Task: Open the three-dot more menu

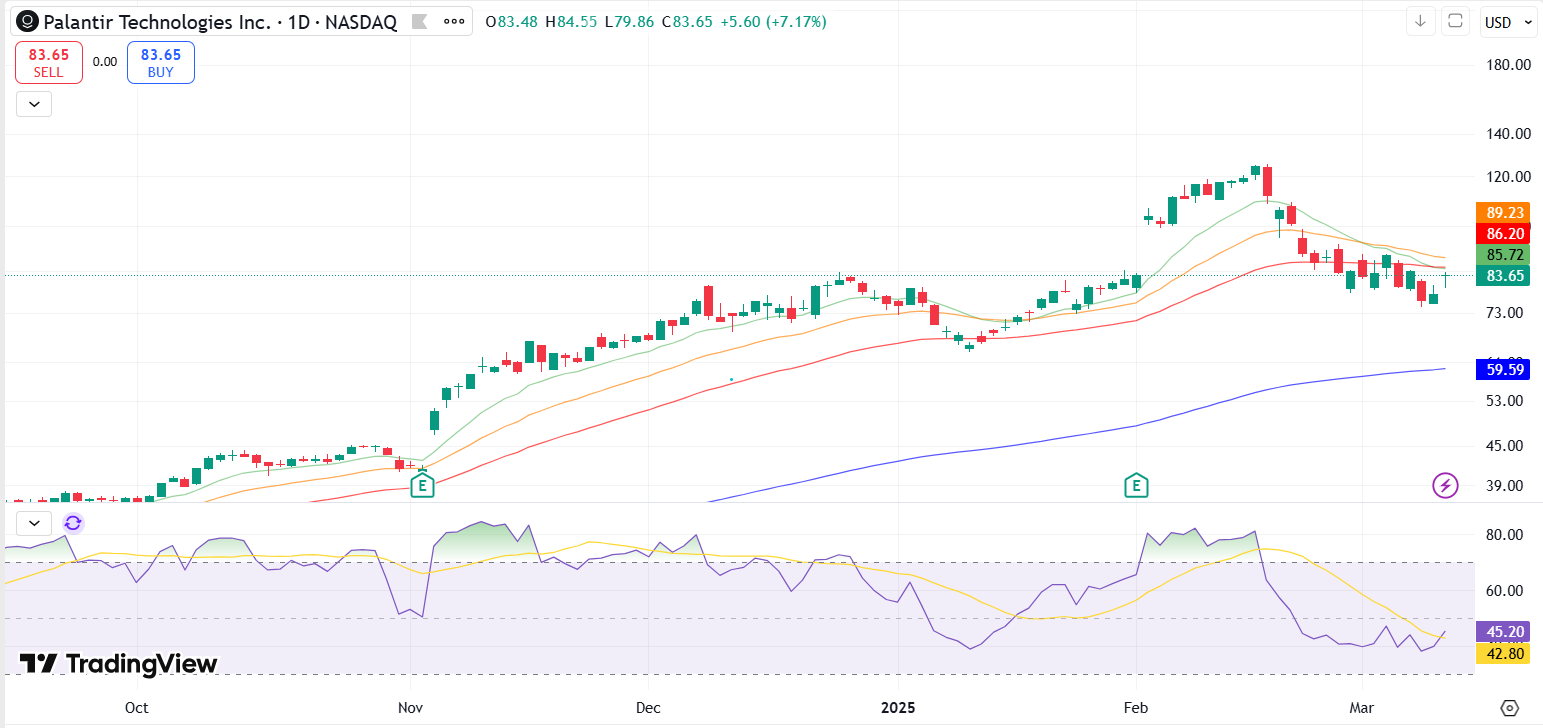Action: point(453,21)
